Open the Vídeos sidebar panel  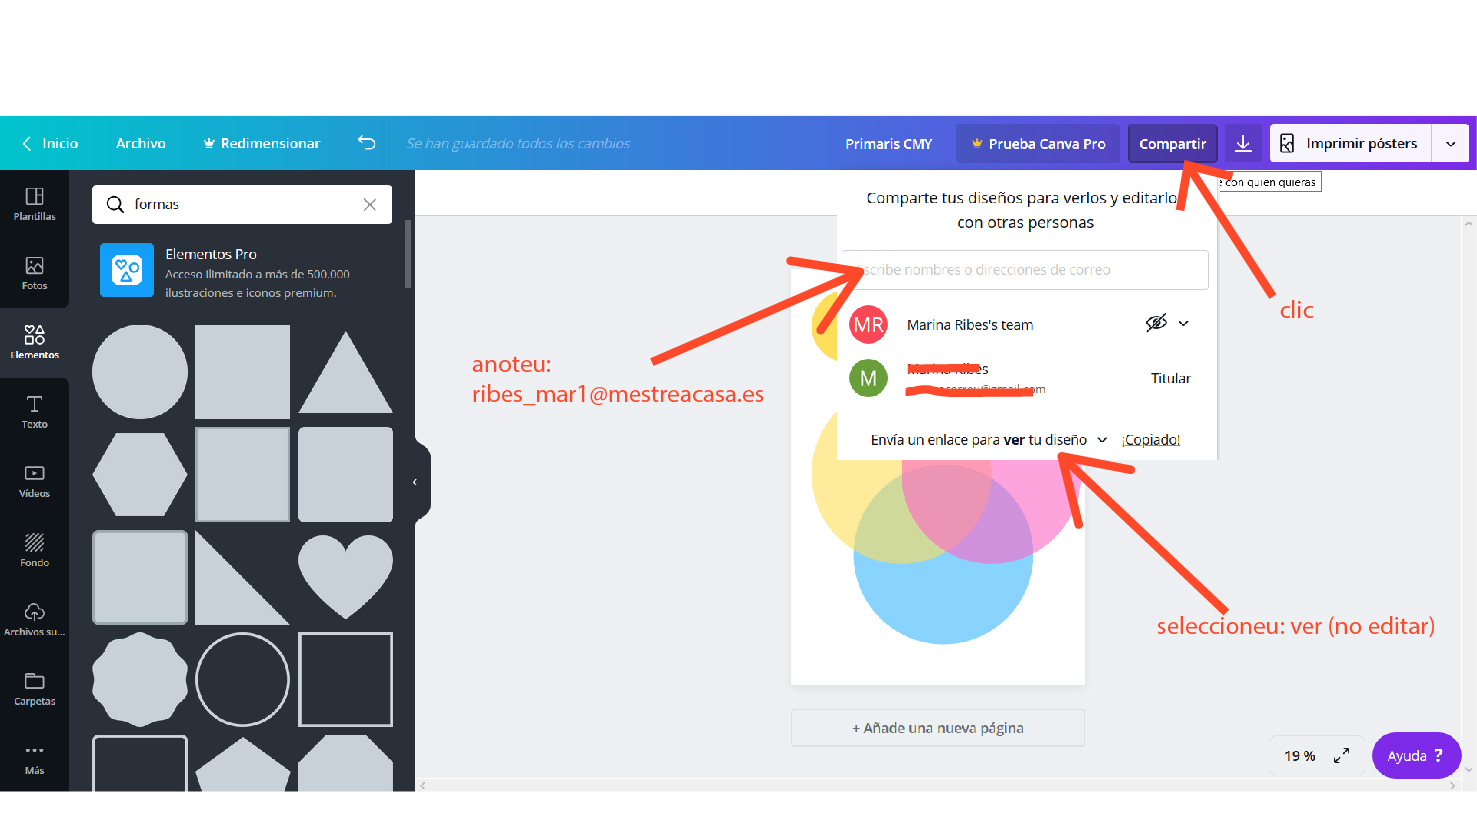[34, 480]
